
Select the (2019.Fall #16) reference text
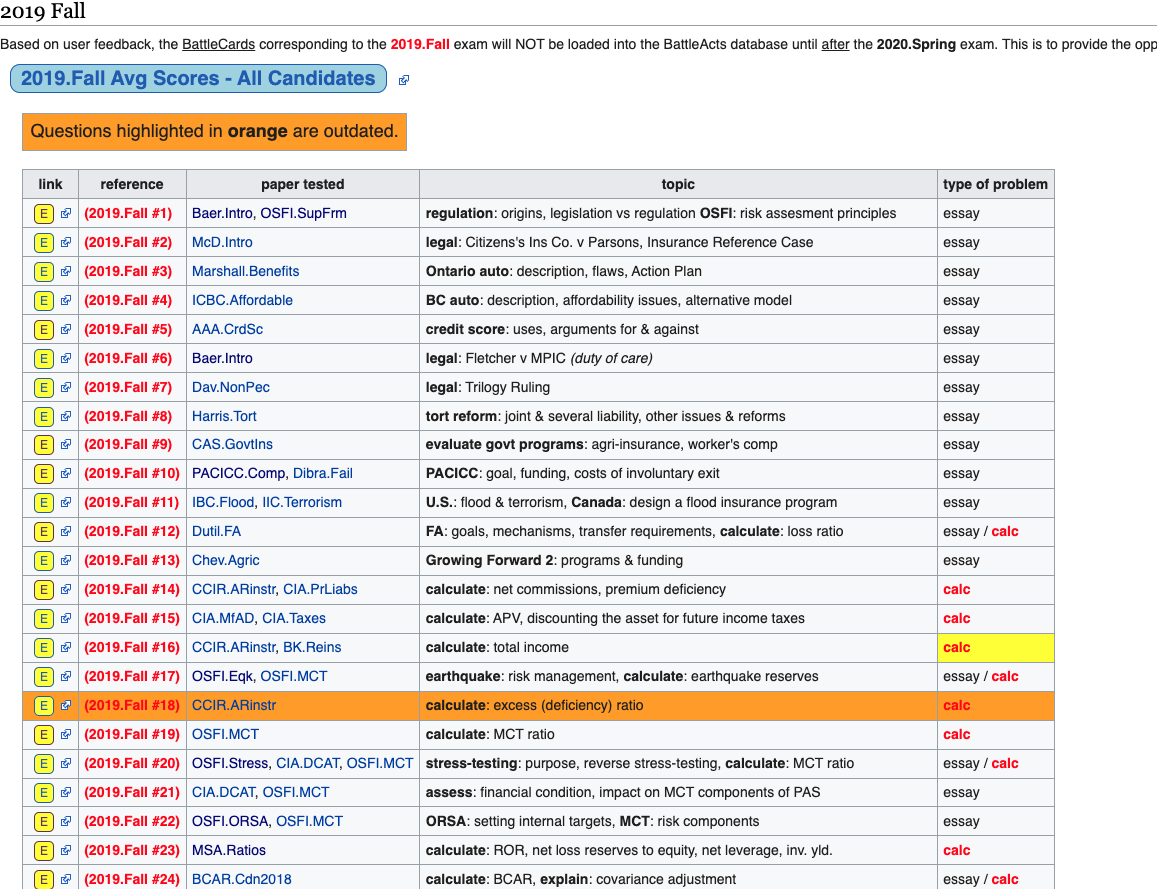click(132, 647)
